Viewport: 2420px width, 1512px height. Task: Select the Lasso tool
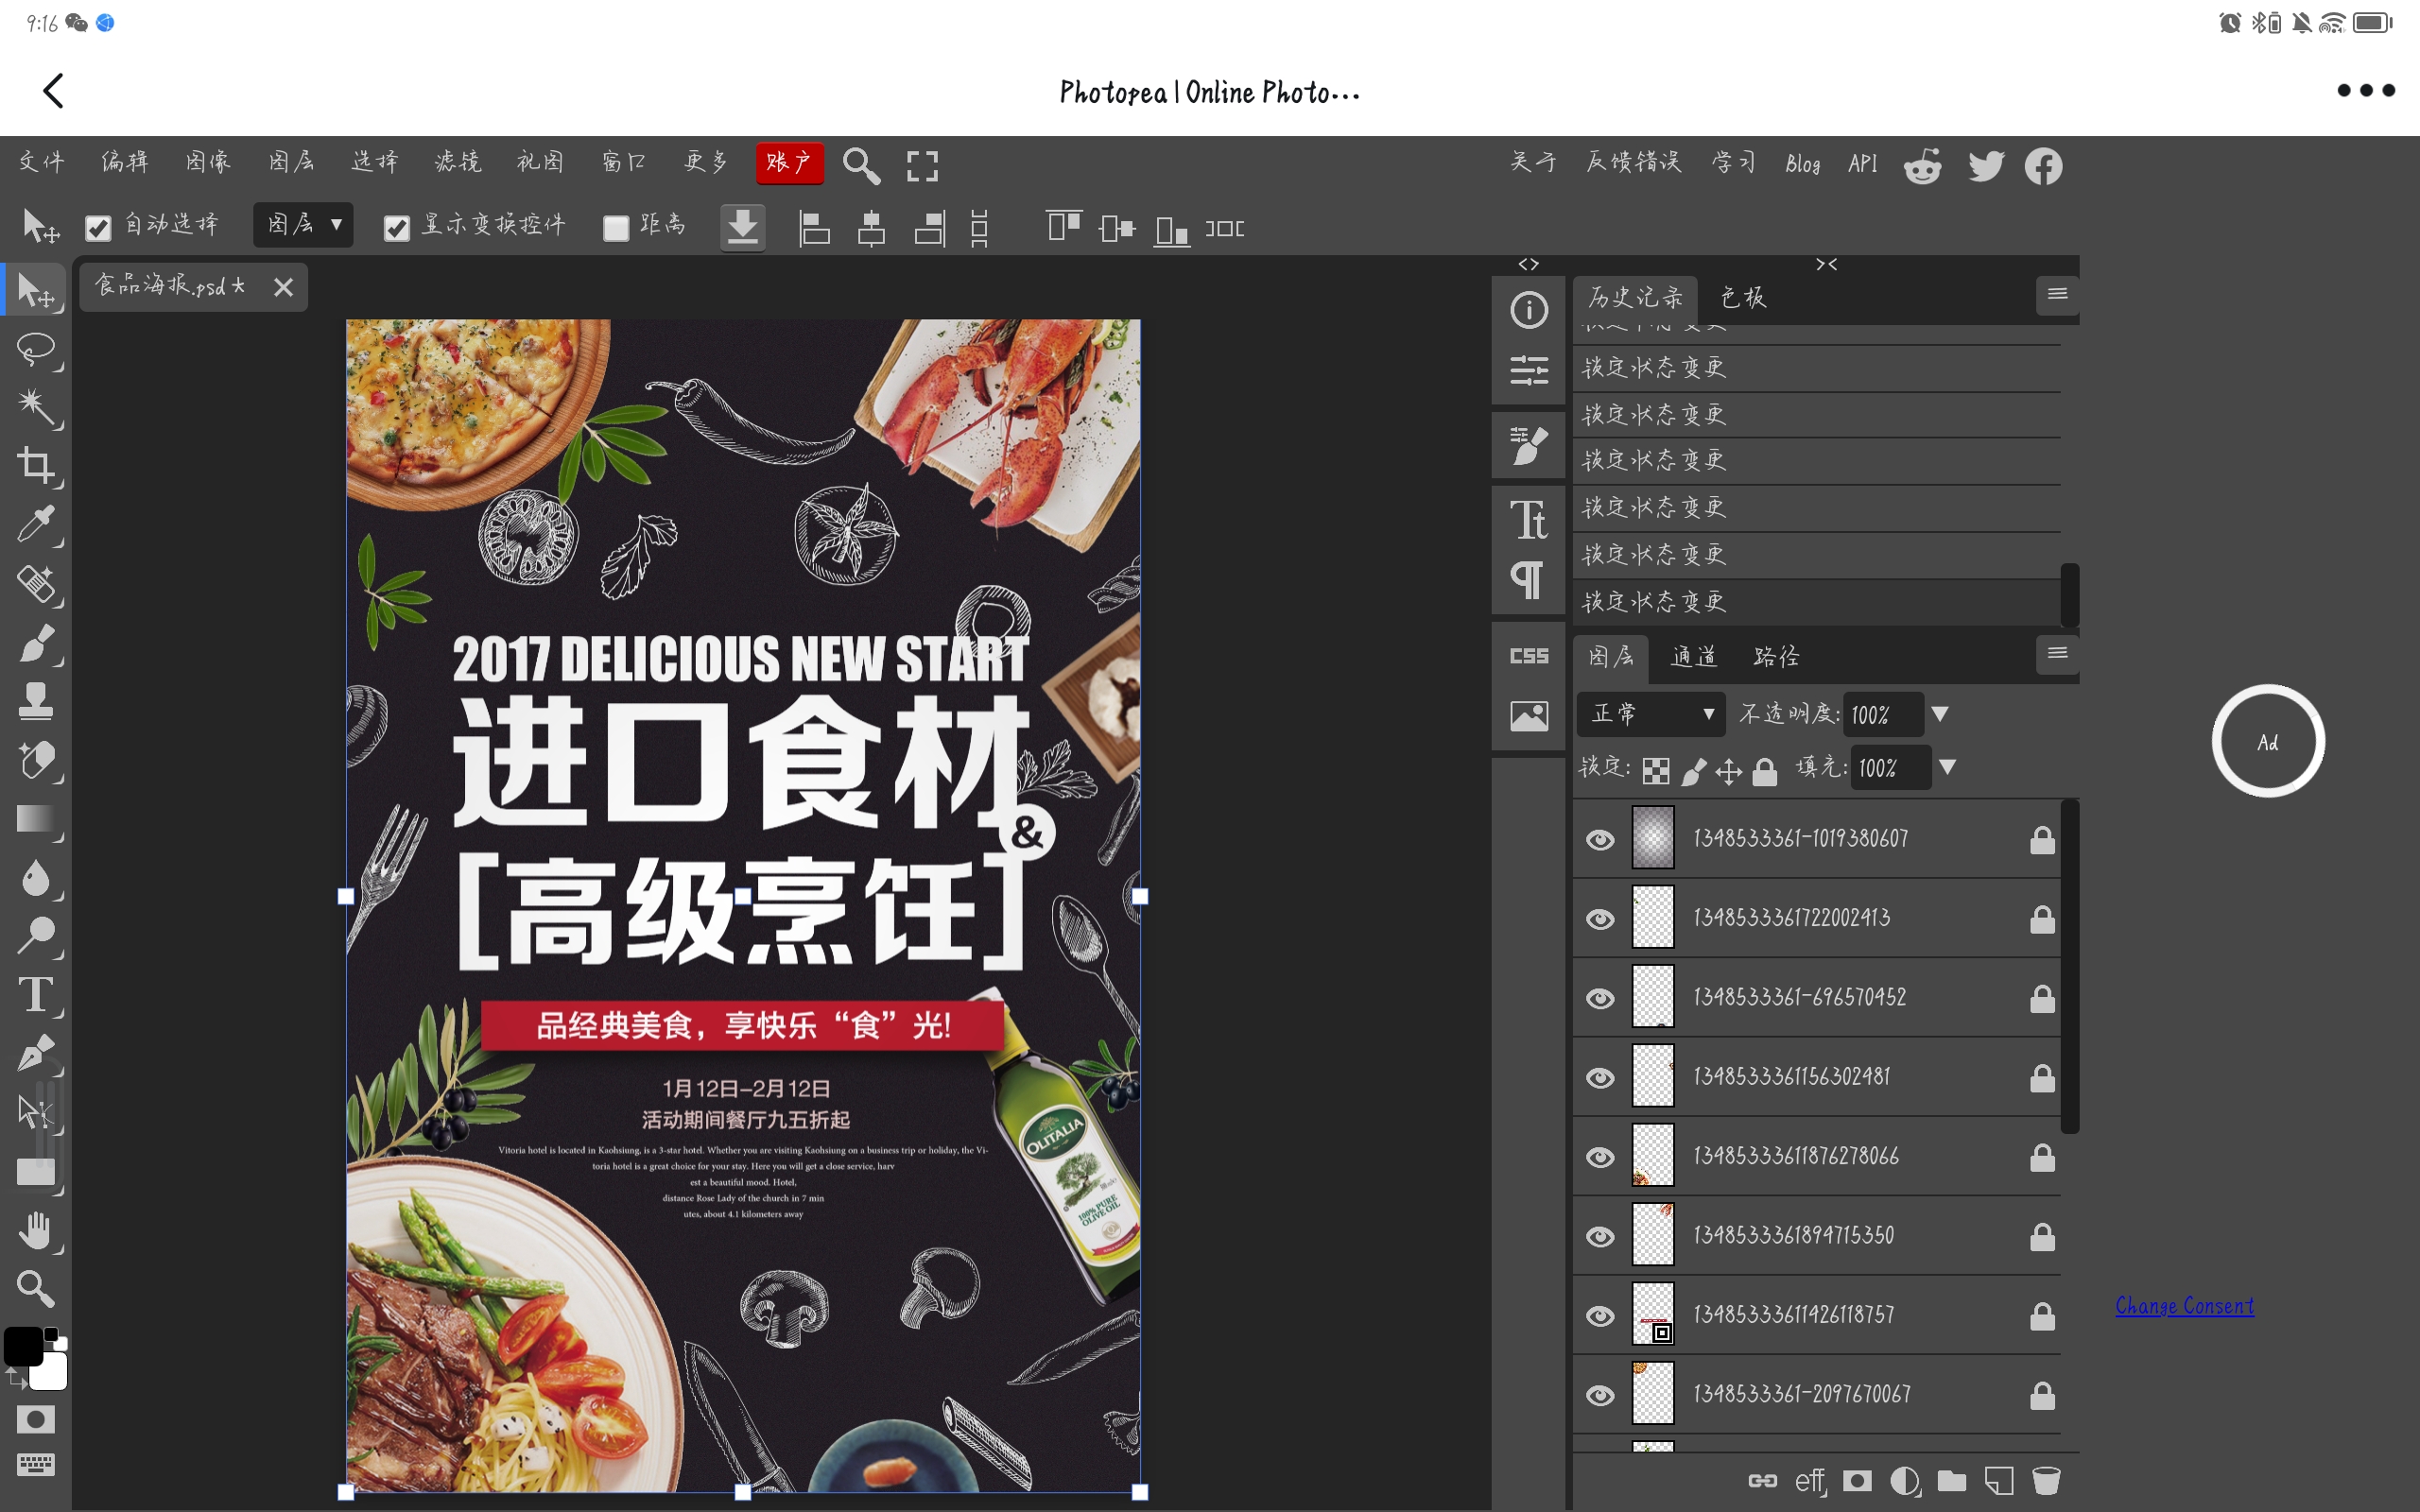(36, 349)
